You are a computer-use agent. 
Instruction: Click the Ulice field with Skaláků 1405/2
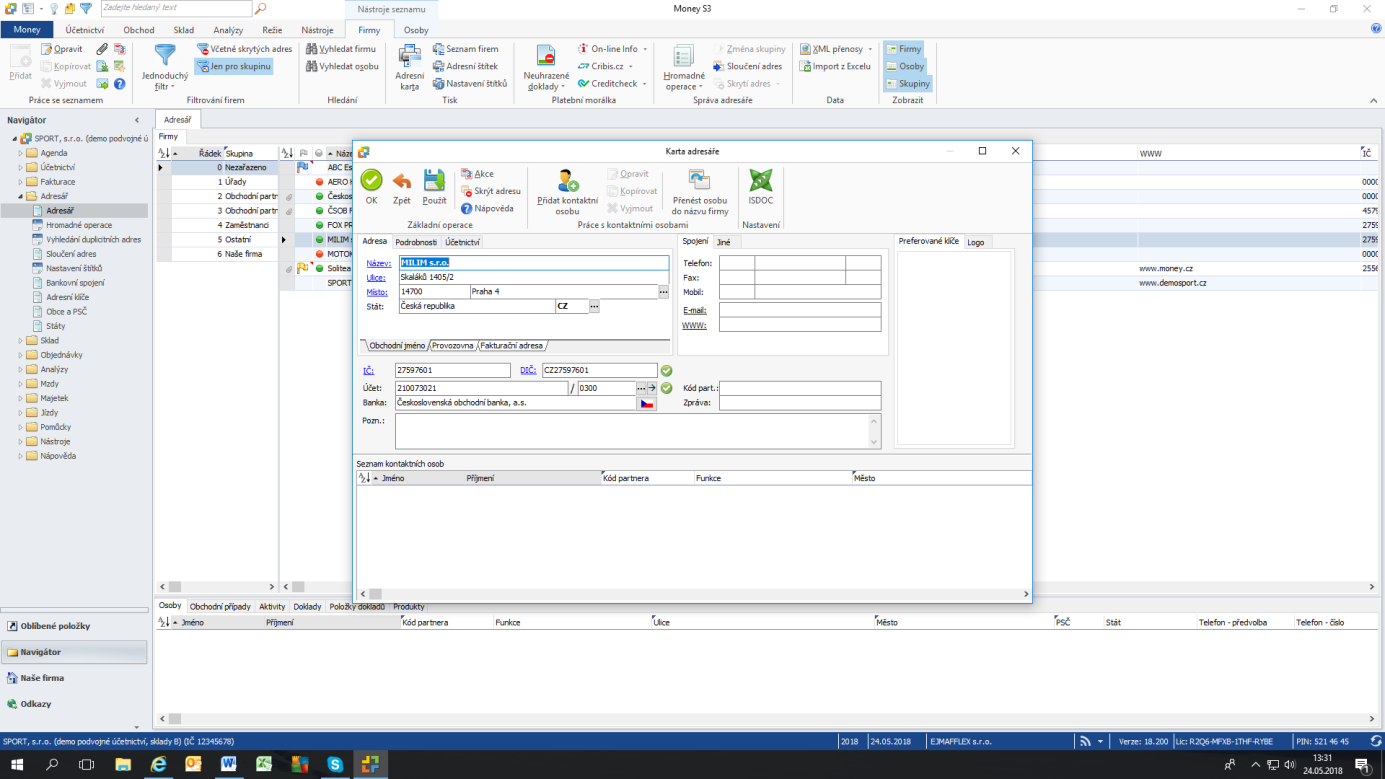(x=533, y=277)
